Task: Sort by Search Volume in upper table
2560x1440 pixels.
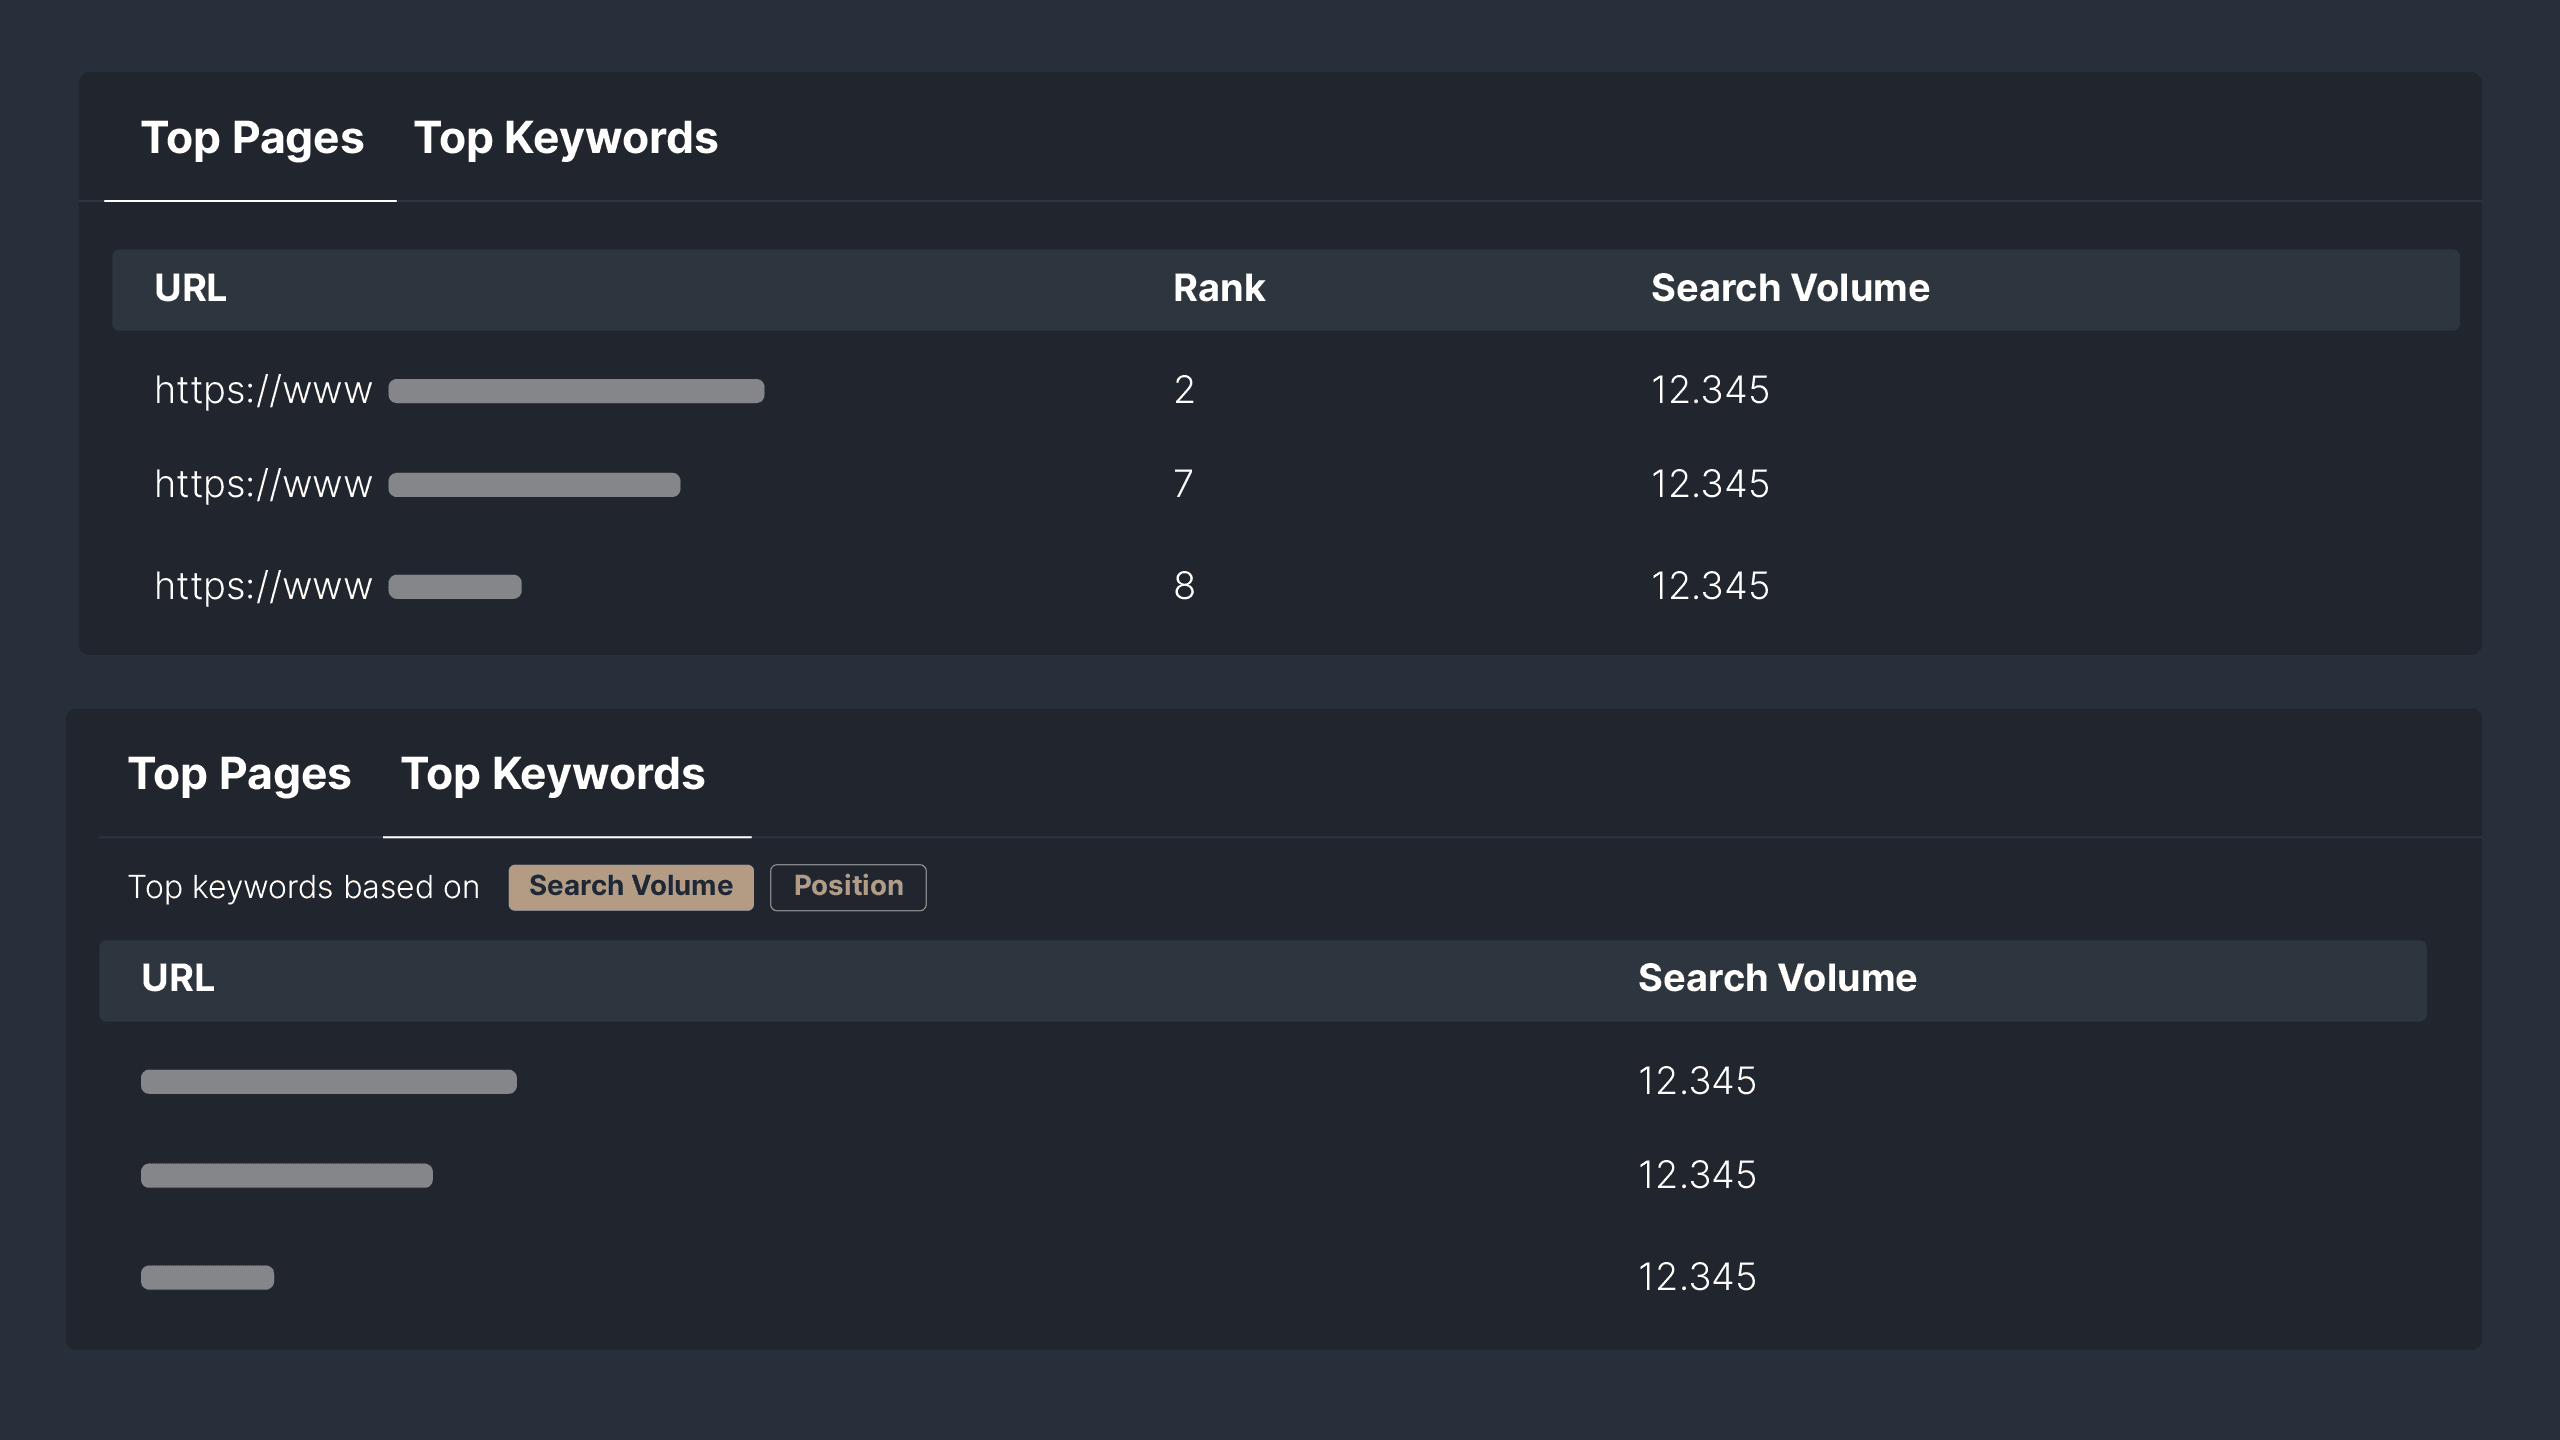Action: pyautogui.click(x=1789, y=289)
